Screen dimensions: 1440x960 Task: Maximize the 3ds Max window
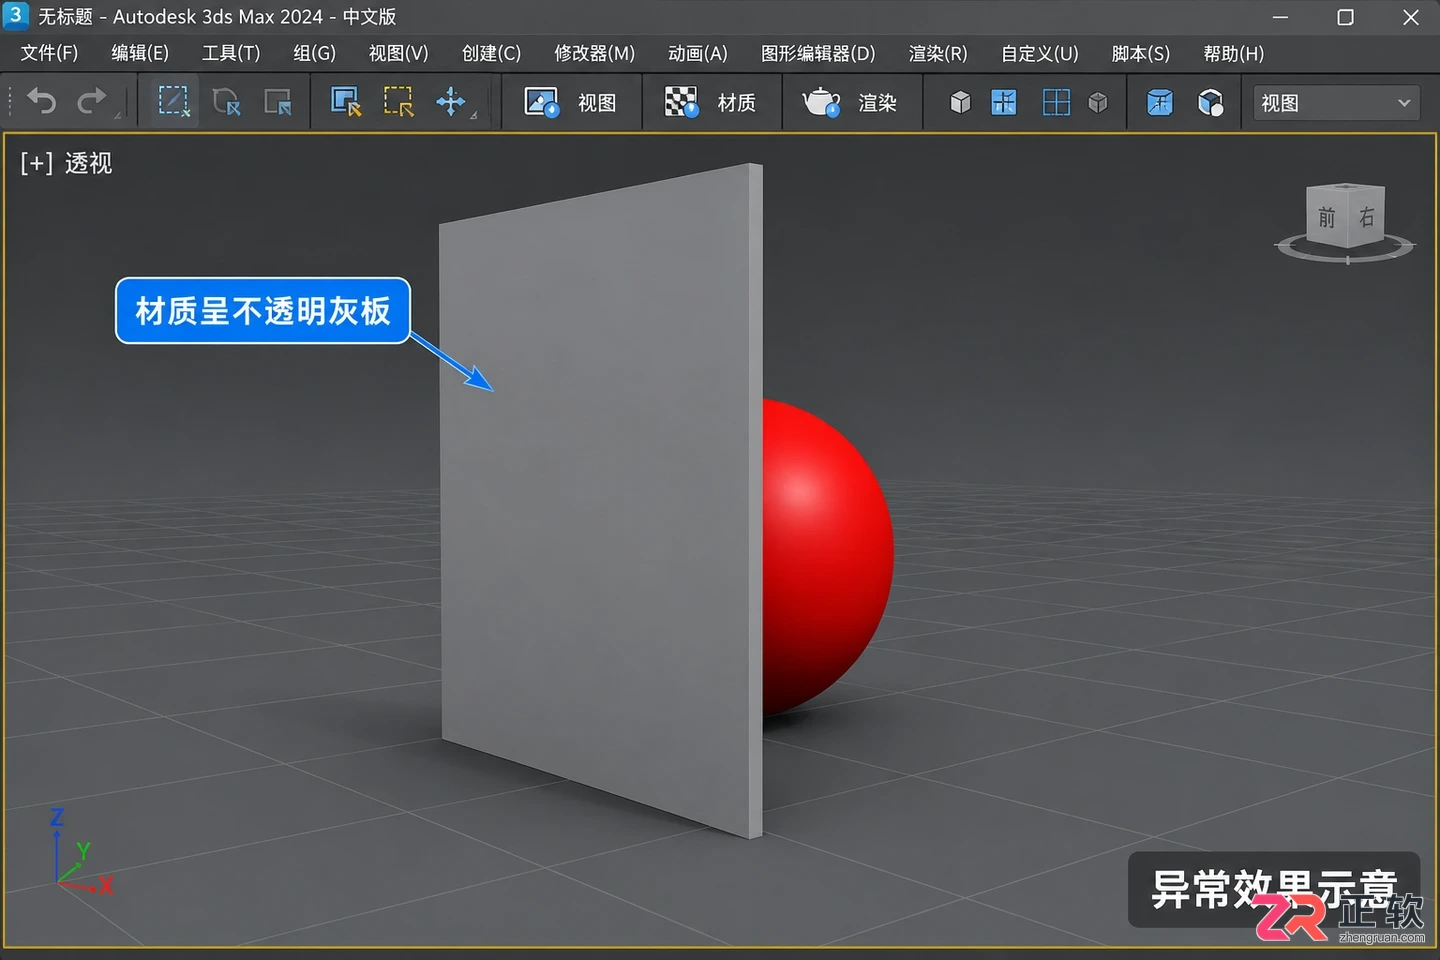point(1345,17)
